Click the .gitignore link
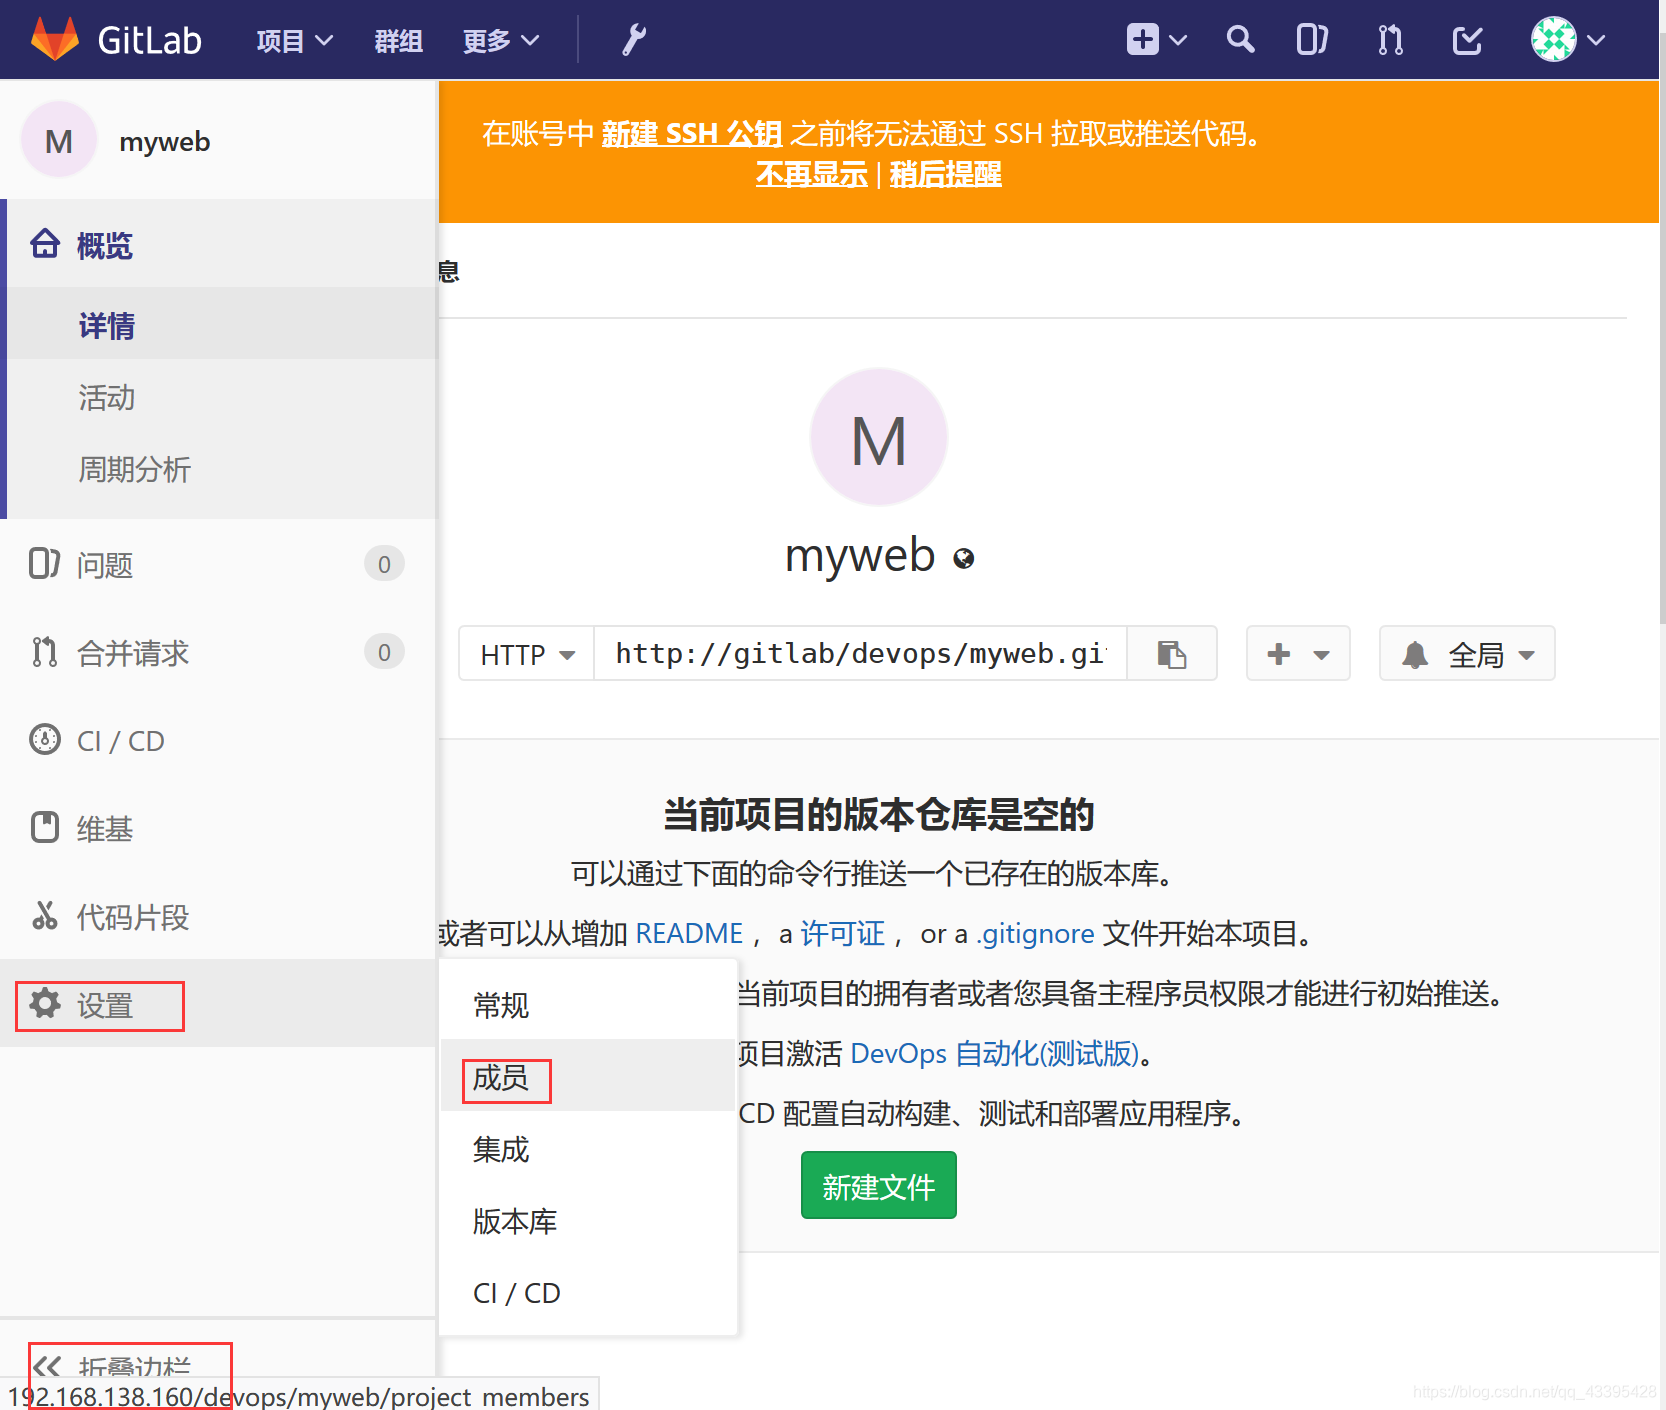 (x=1035, y=933)
